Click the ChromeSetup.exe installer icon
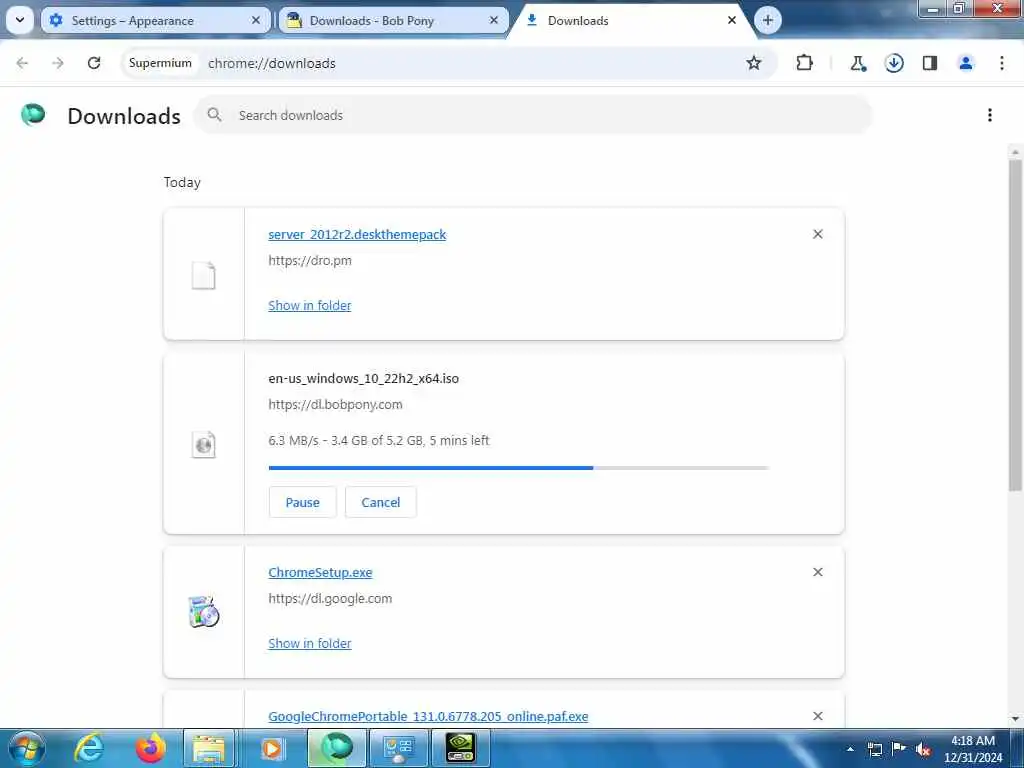This screenshot has height=768, width=1024. (x=203, y=612)
